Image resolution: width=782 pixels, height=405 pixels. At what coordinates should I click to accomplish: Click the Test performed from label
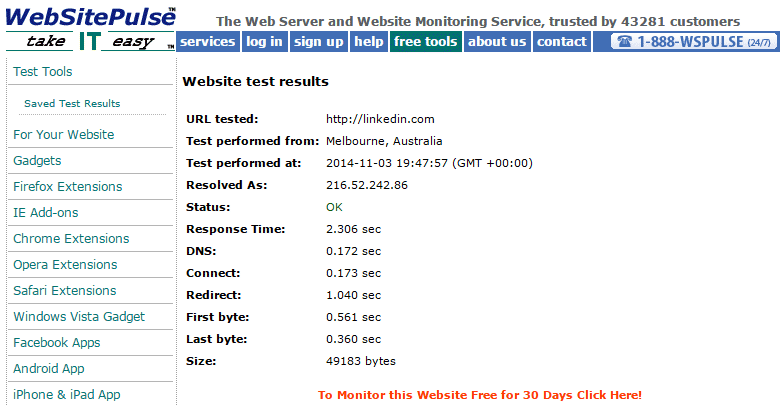point(252,141)
